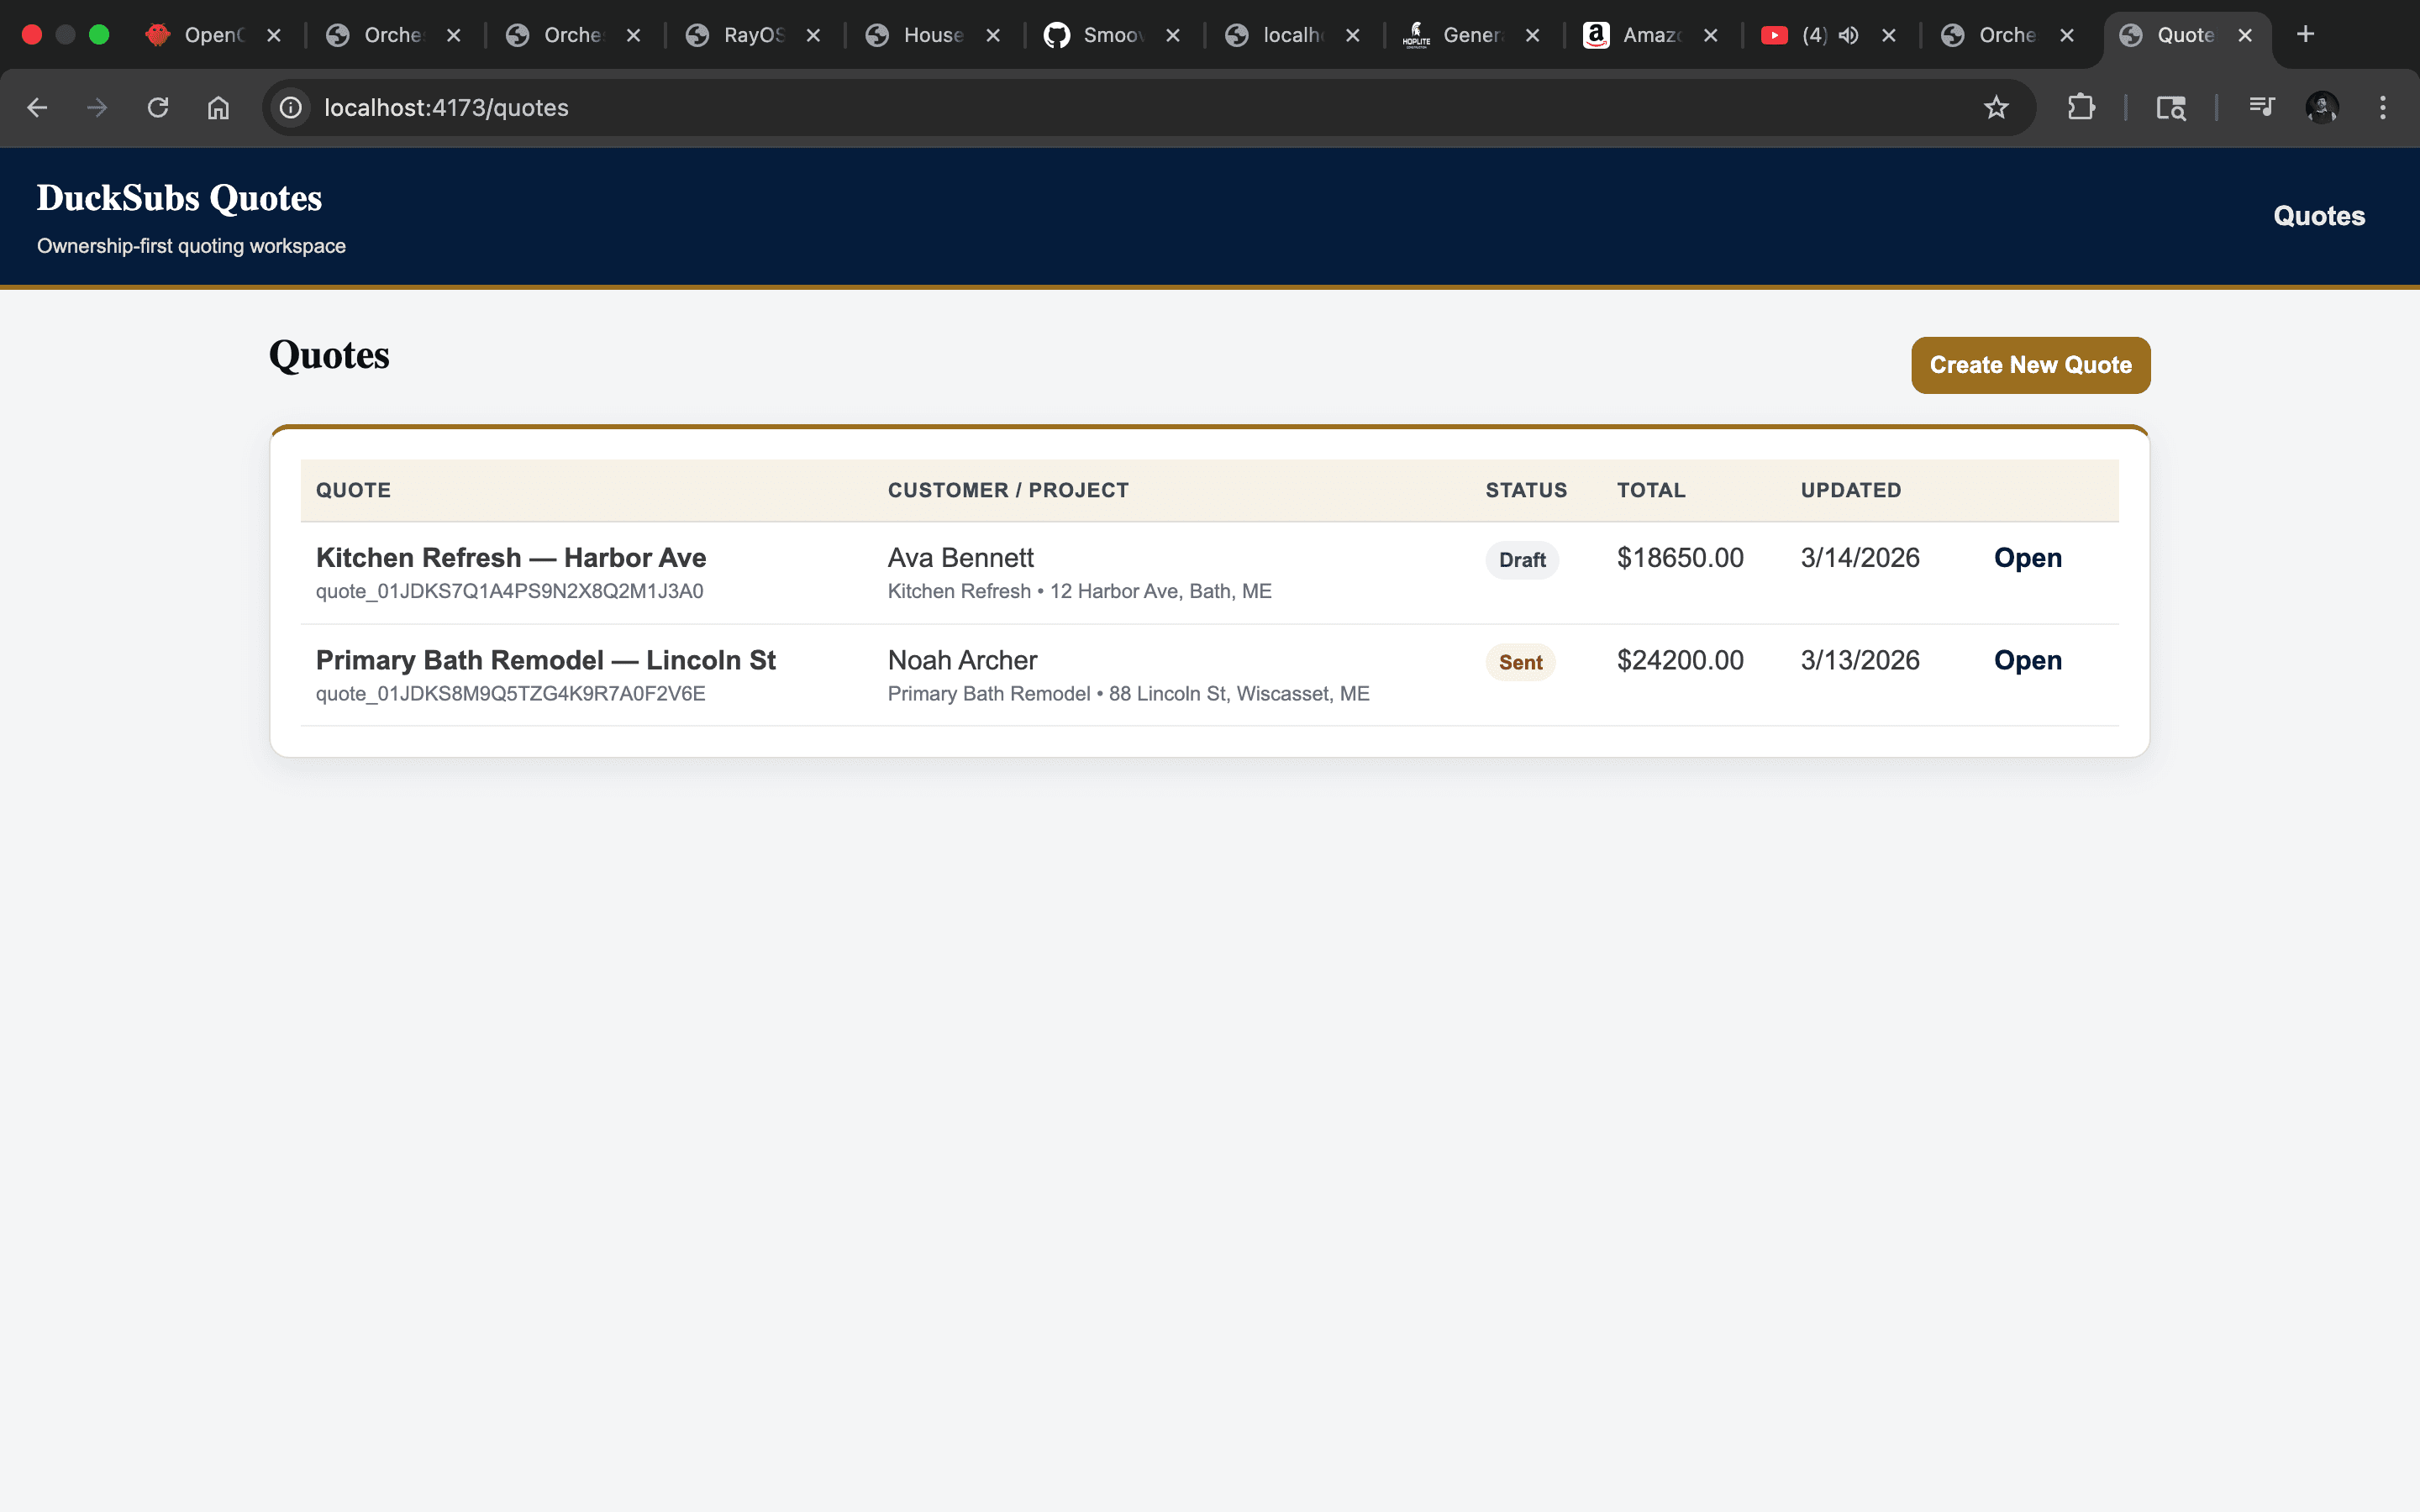Click the tab search icon in toolbar
This screenshot has height=1512, width=2420.
point(2170,107)
